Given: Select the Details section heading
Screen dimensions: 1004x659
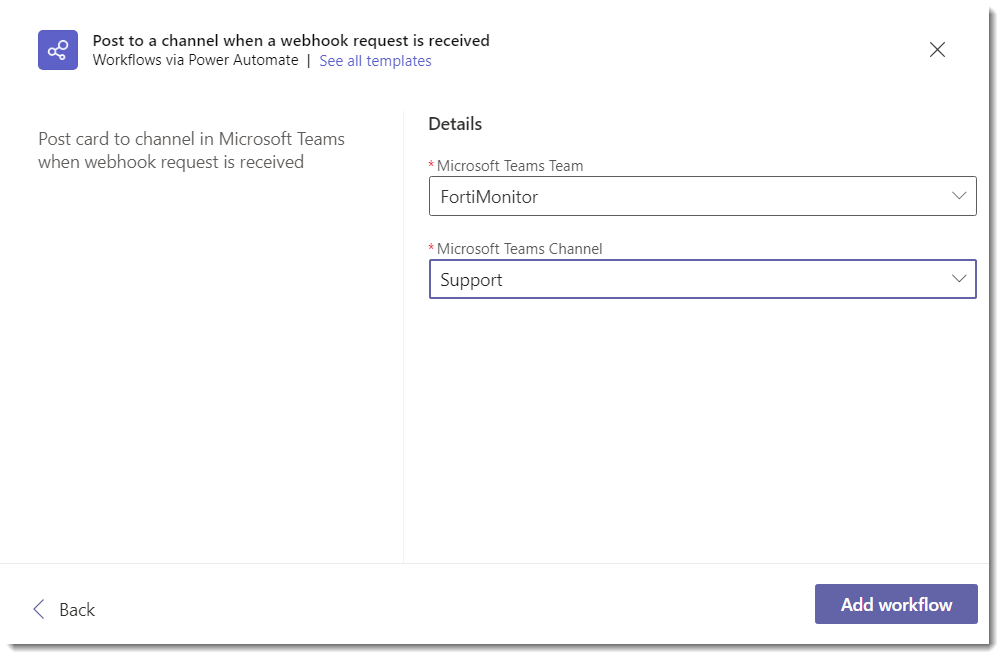Looking at the screenshot, I should [455, 124].
